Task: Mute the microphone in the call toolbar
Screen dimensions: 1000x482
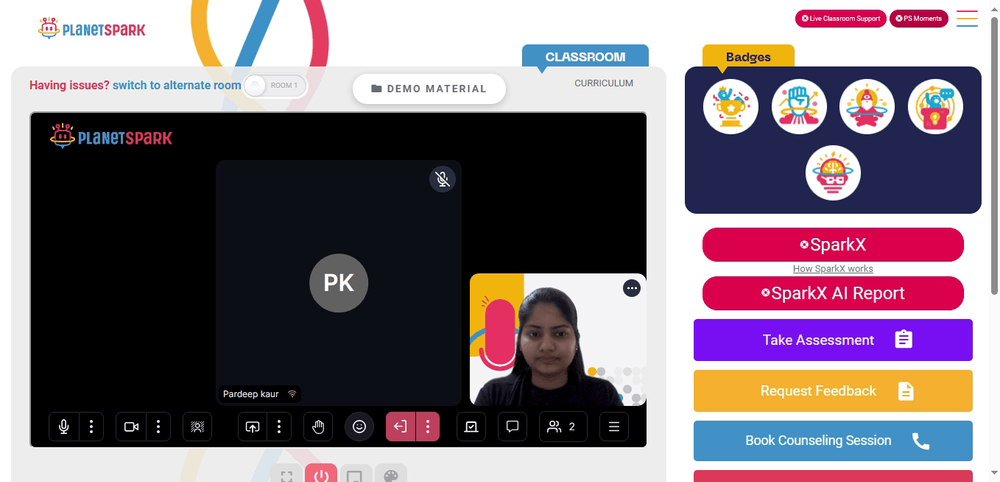Action: click(x=64, y=427)
